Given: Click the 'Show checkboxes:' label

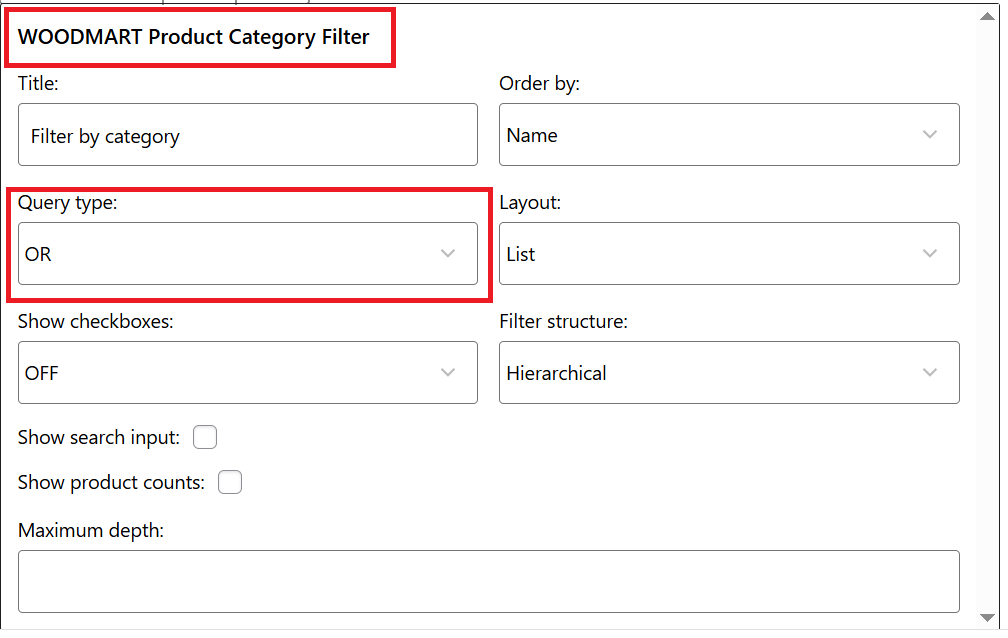Looking at the screenshot, I should click(x=96, y=322).
